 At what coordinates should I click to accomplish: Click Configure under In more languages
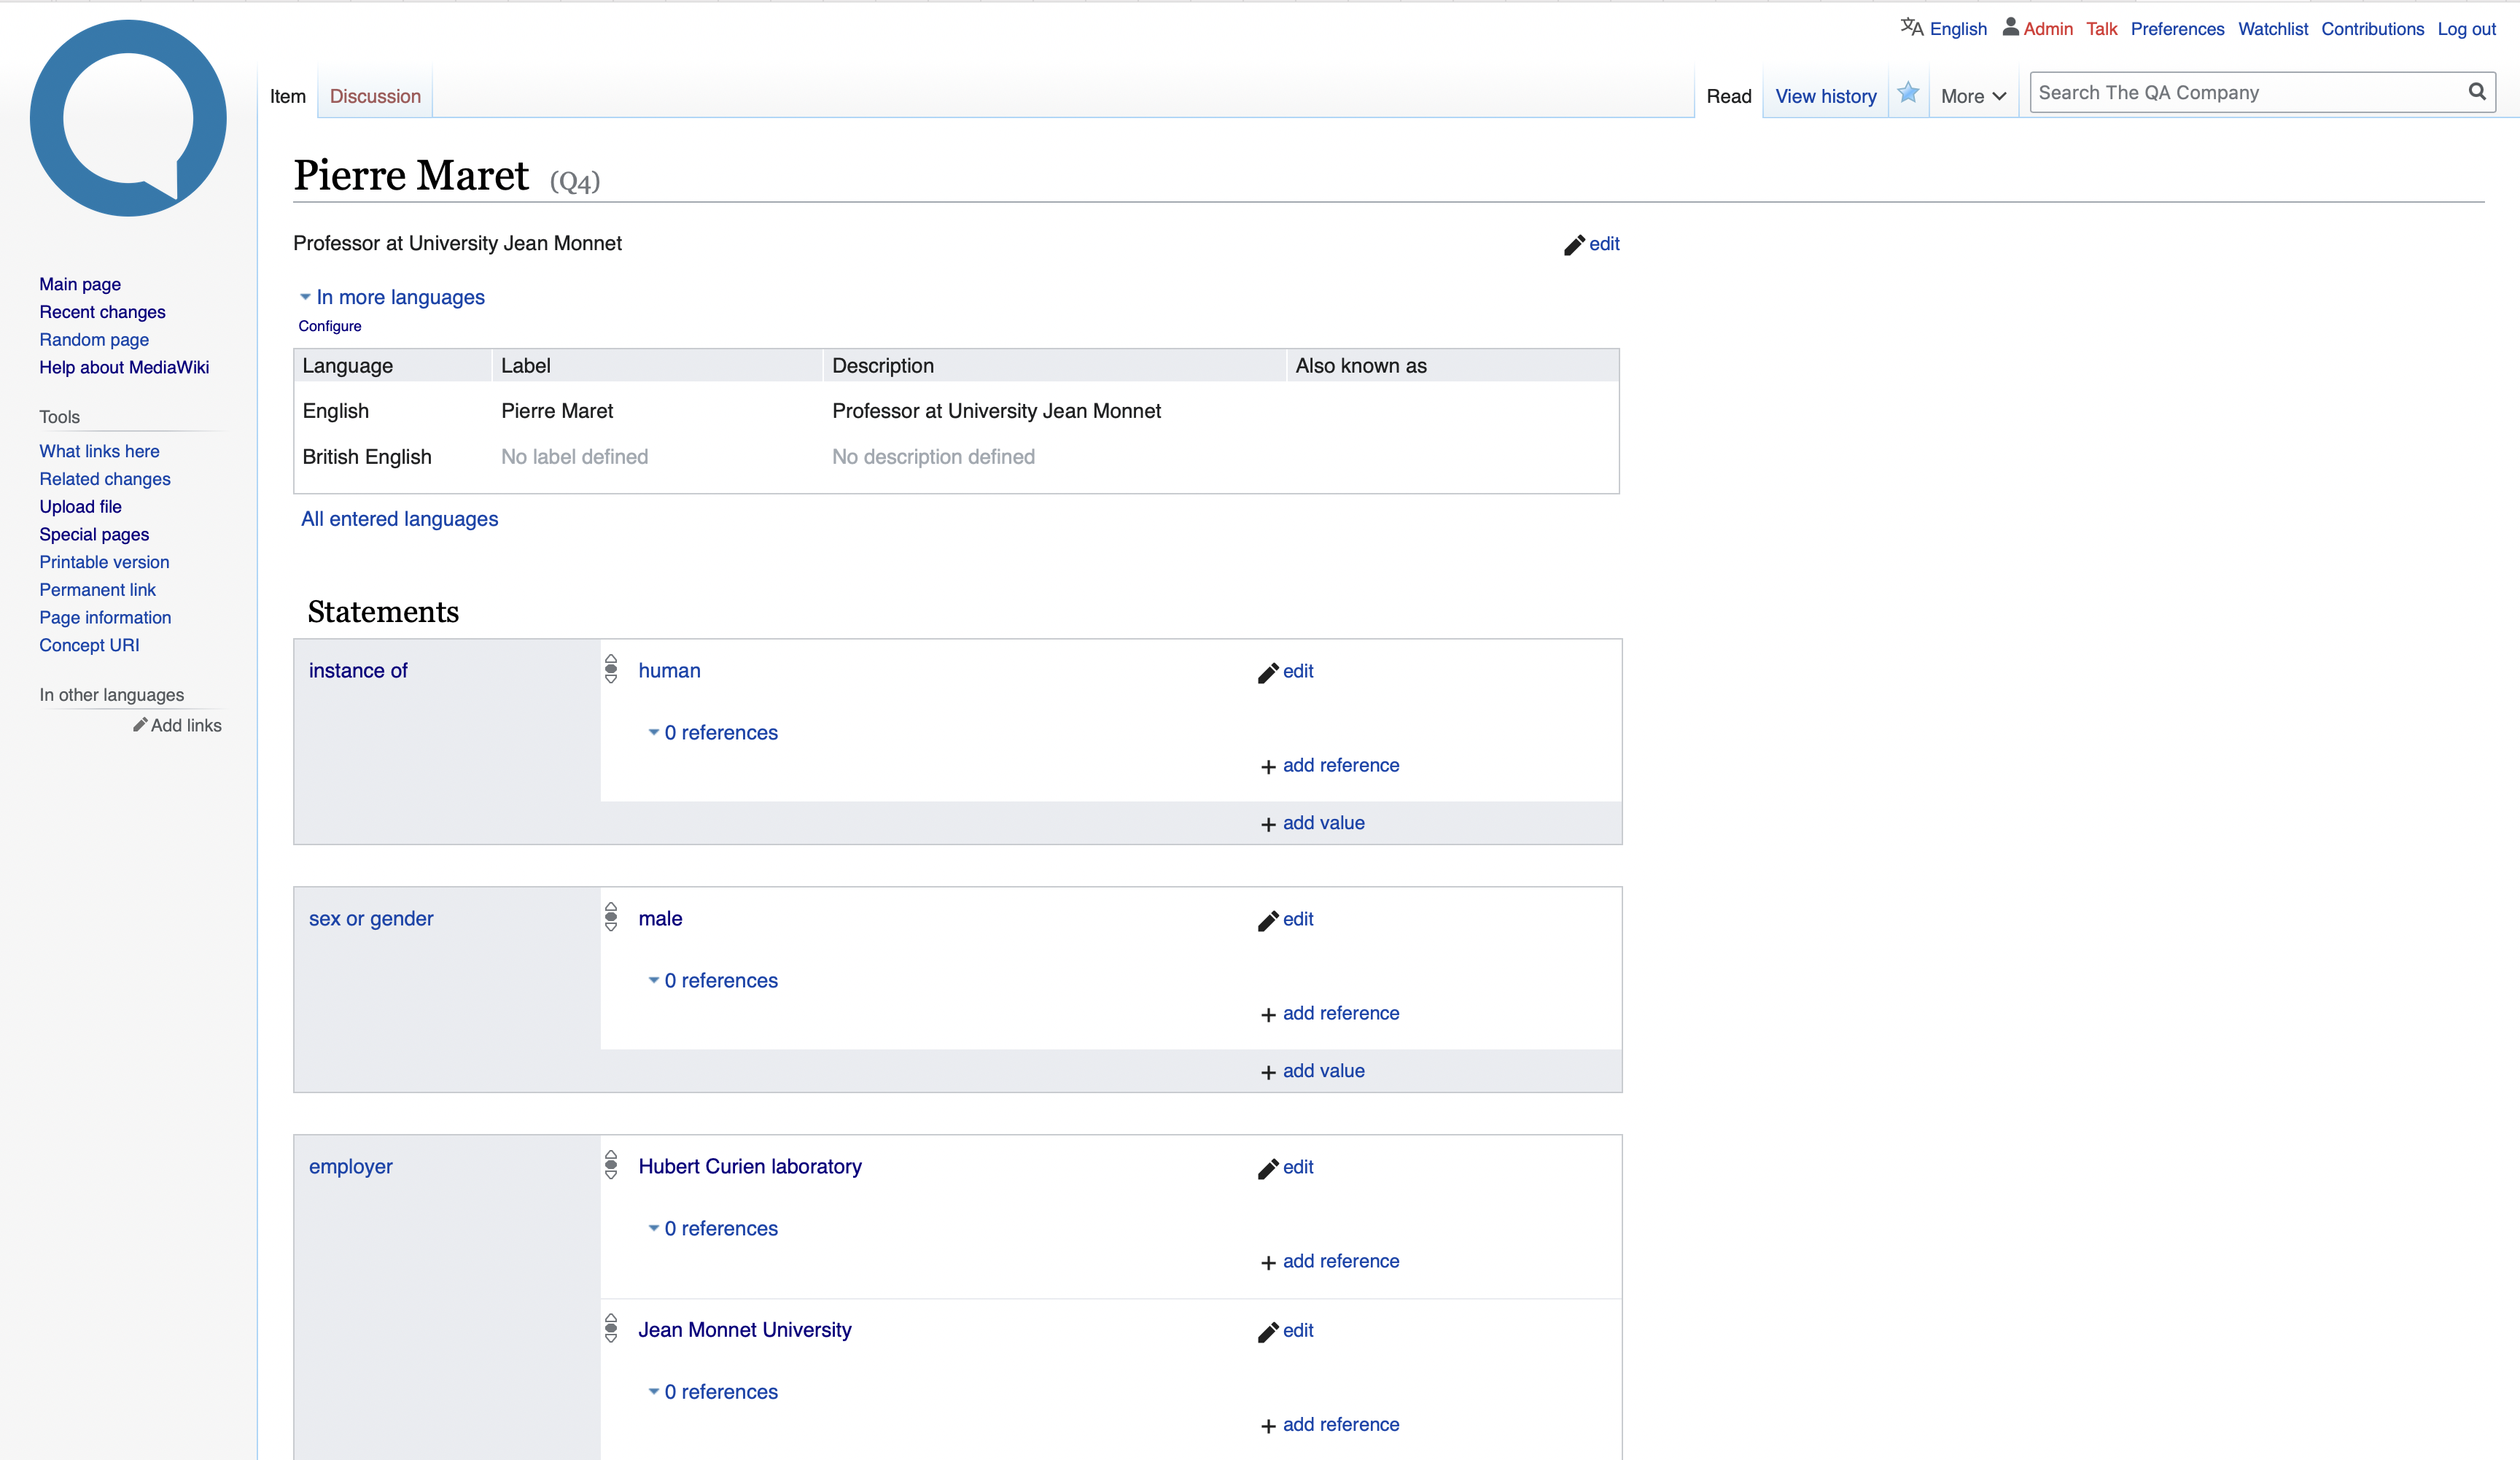coord(330,326)
